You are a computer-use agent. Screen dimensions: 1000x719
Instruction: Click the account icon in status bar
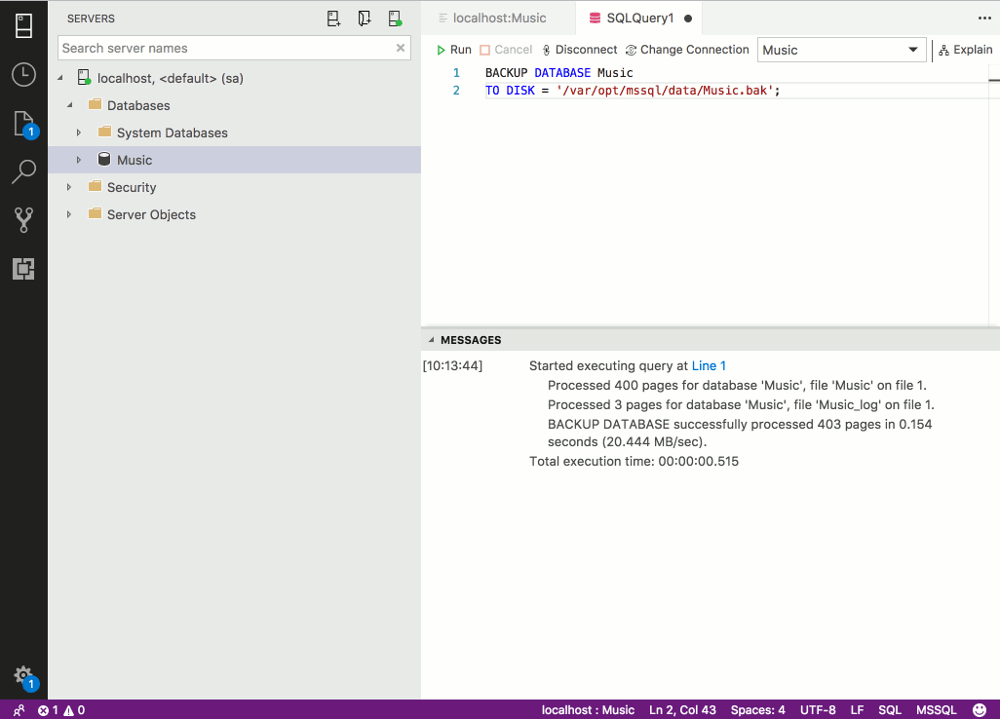click(18, 710)
